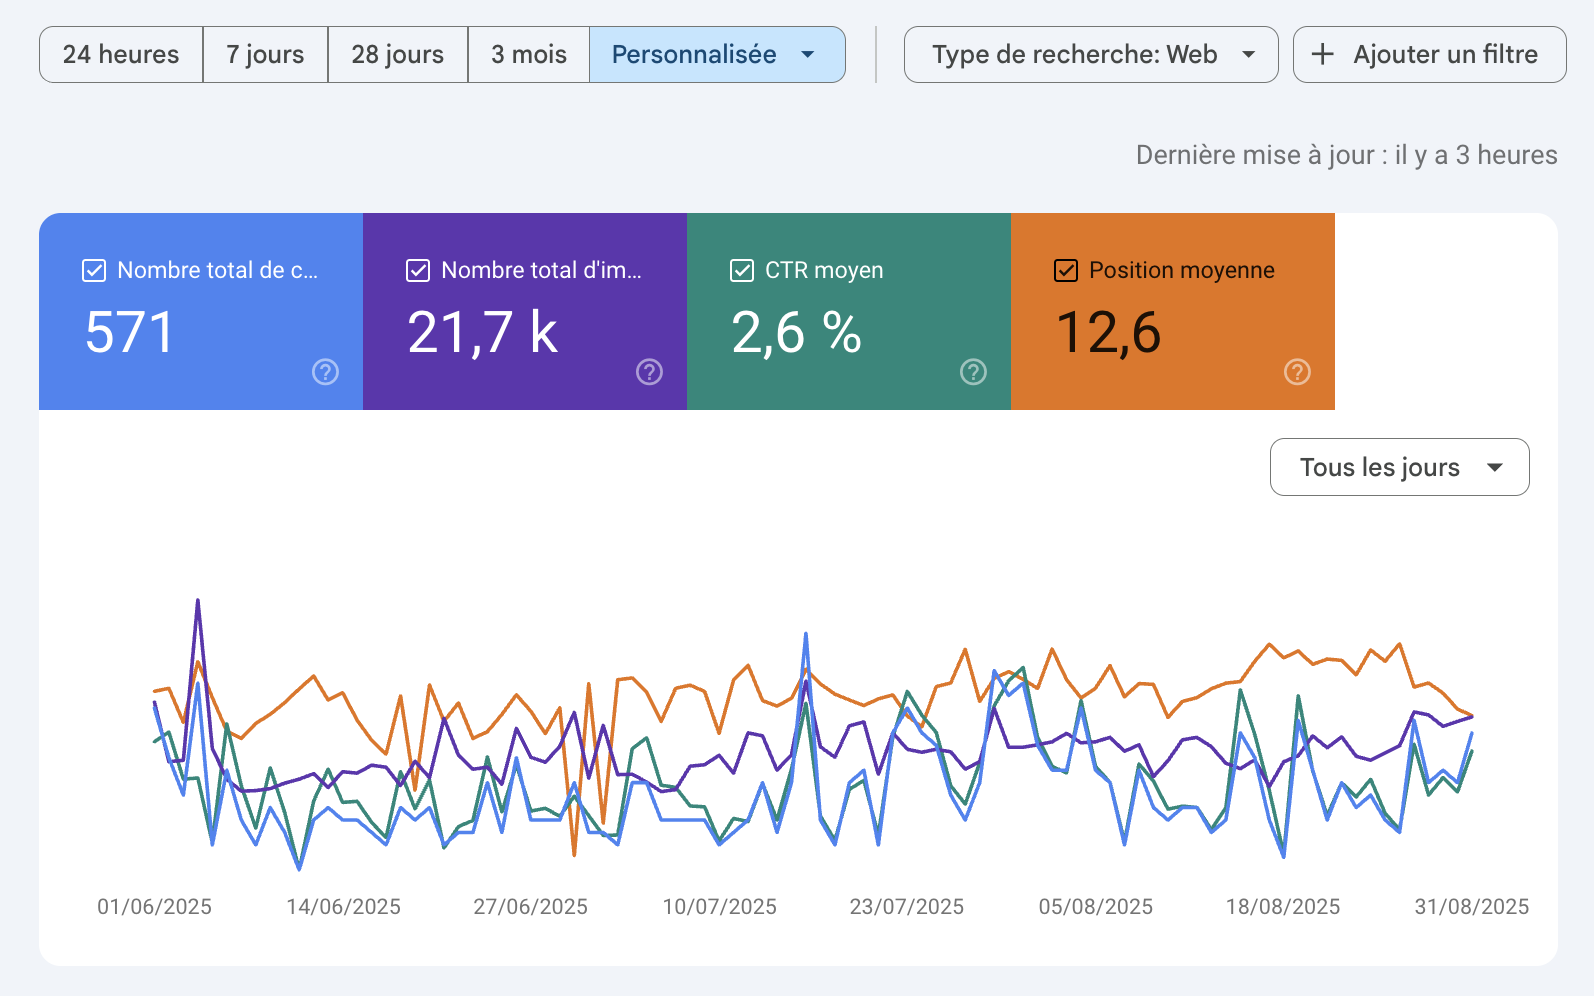Image resolution: width=1594 pixels, height=996 pixels.
Task: Open help icon on total clicks card
Action: coord(325,372)
